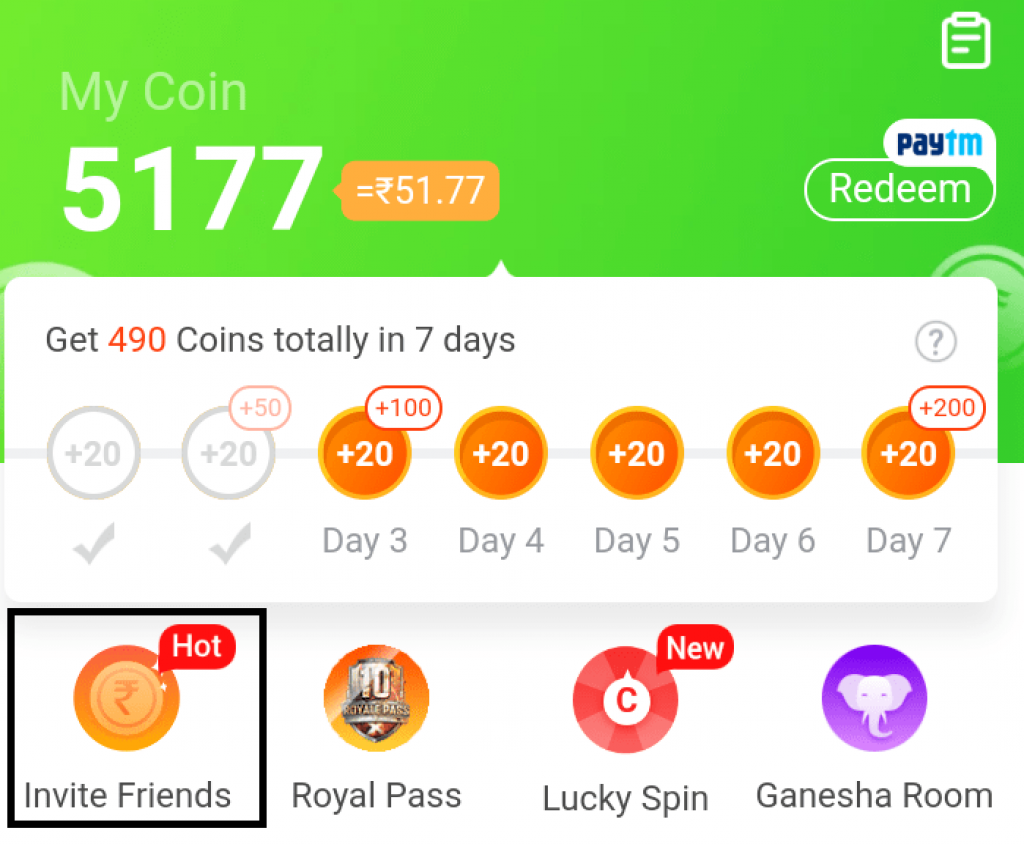Open the help question mark icon
The image size is (1024, 844).
click(936, 341)
